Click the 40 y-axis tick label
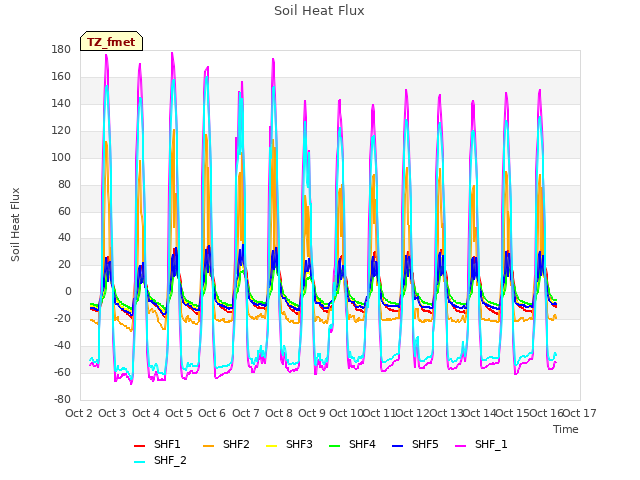This screenshot has width=640, height=480. (x=64, y=238)
